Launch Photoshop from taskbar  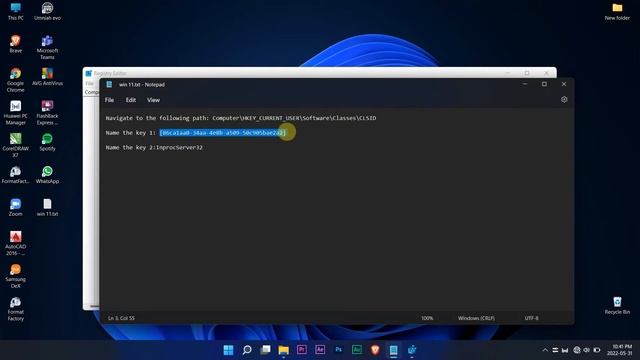(x=338, y=350)
